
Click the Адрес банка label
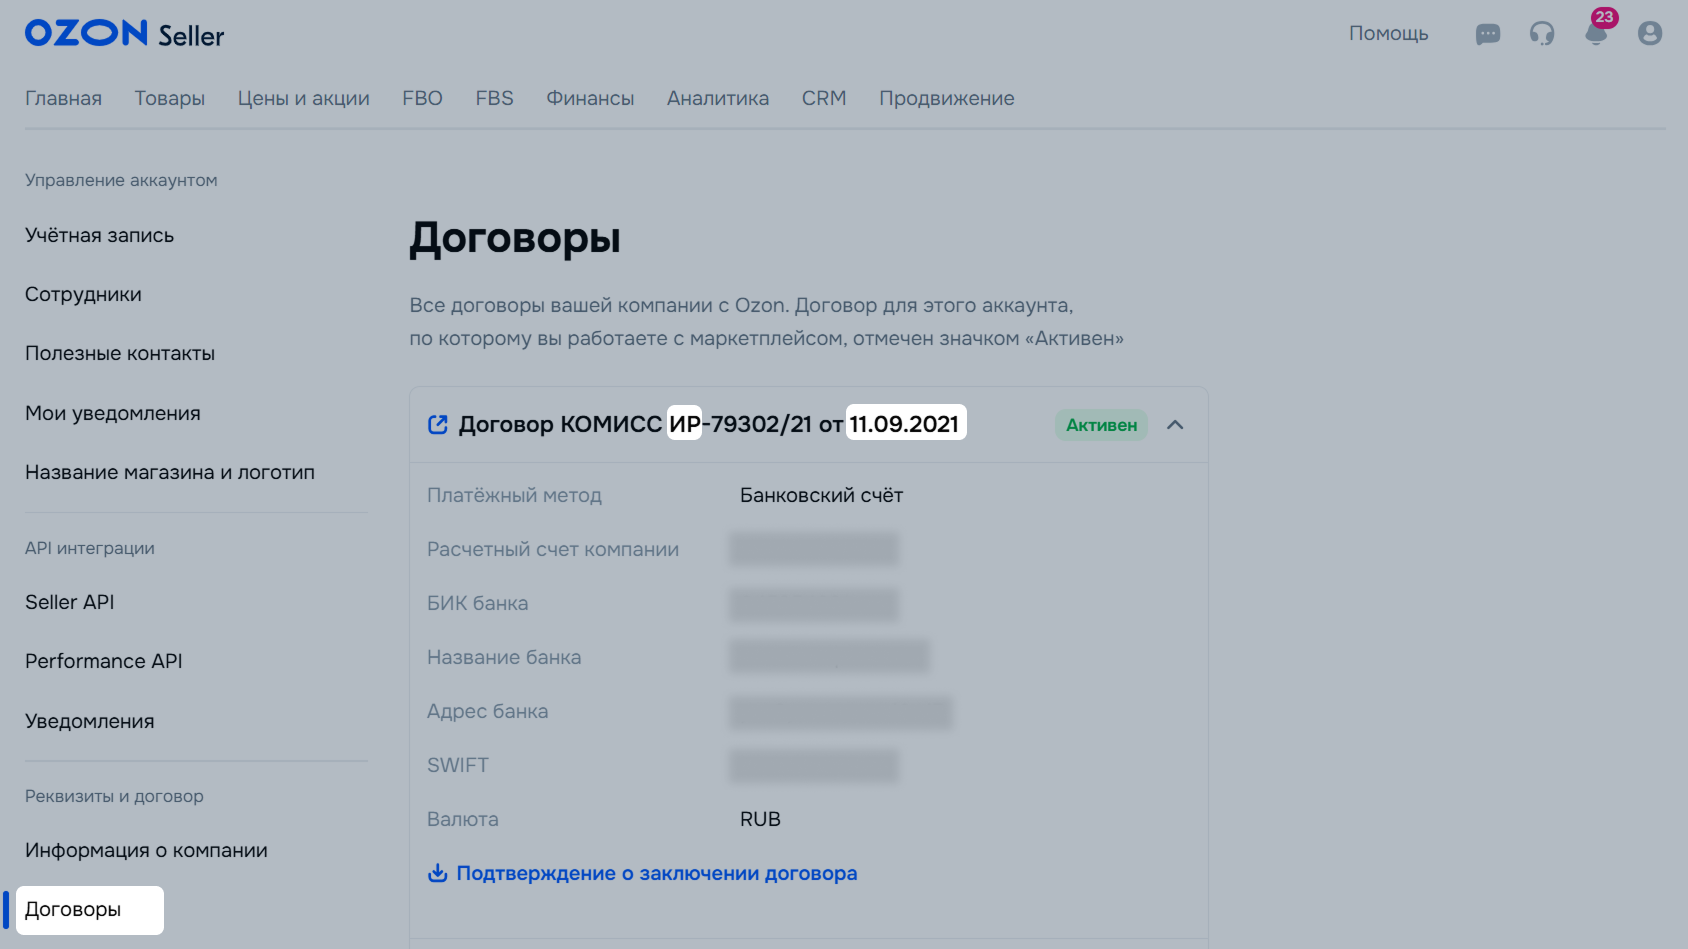487,711
